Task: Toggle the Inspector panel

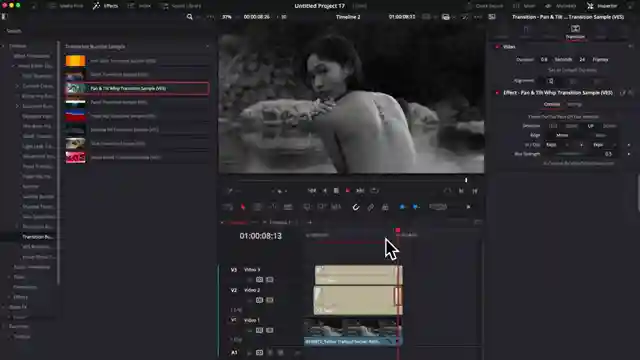Action: [602, 6]
